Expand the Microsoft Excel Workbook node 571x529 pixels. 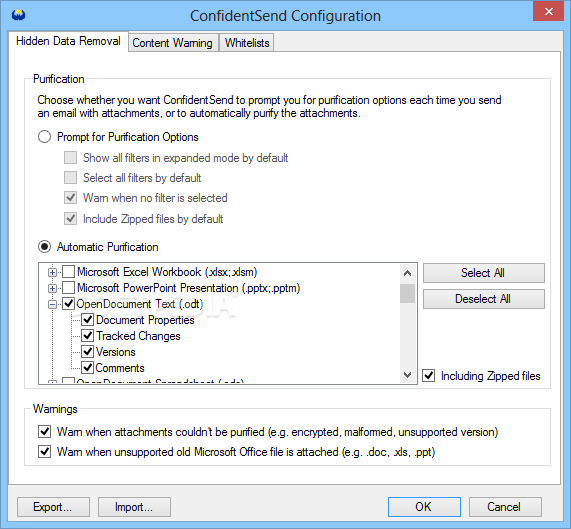52,272
